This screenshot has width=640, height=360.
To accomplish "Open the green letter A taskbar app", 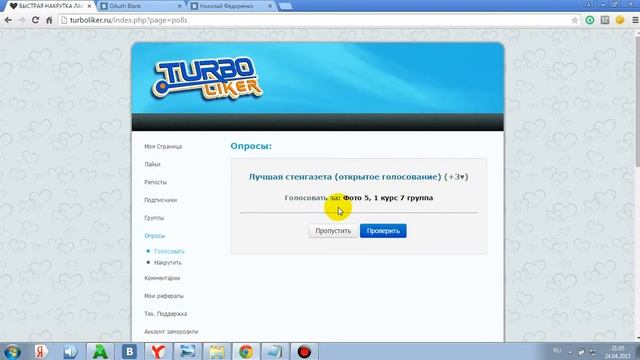I will coord(100,351).
